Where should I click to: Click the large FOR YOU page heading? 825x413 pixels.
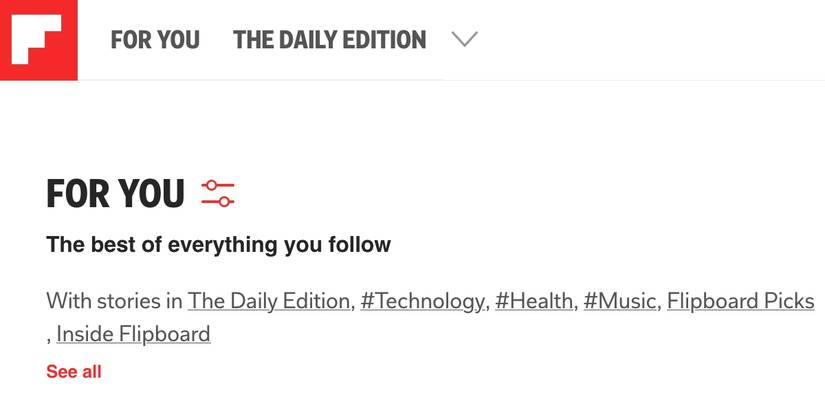(x=116, y=194)
